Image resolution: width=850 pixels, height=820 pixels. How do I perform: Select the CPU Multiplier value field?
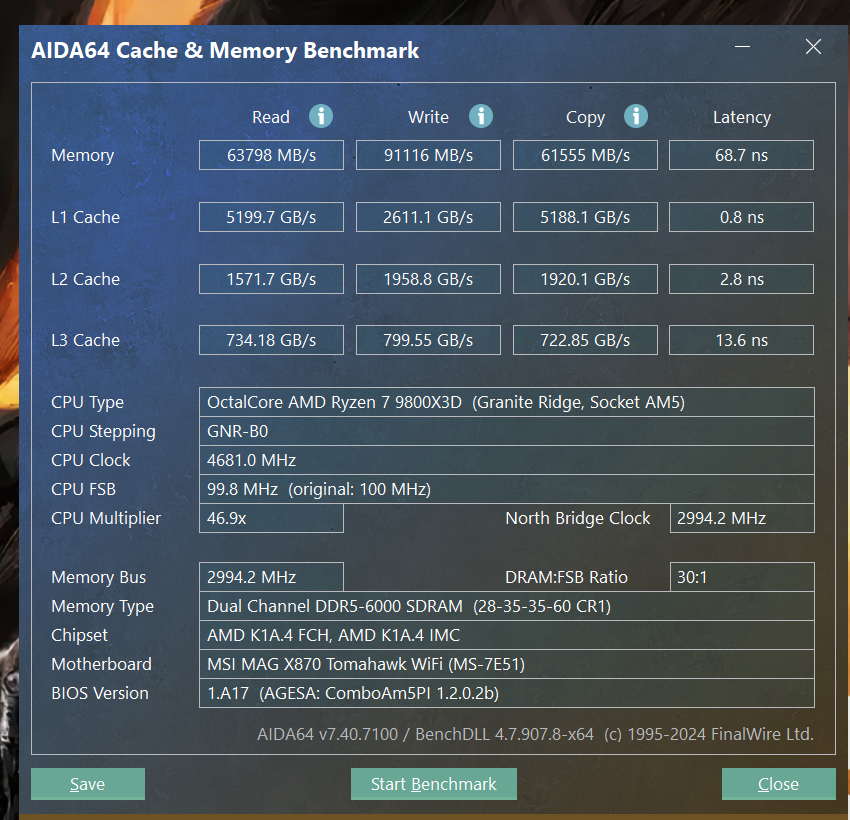pos(271,518)
